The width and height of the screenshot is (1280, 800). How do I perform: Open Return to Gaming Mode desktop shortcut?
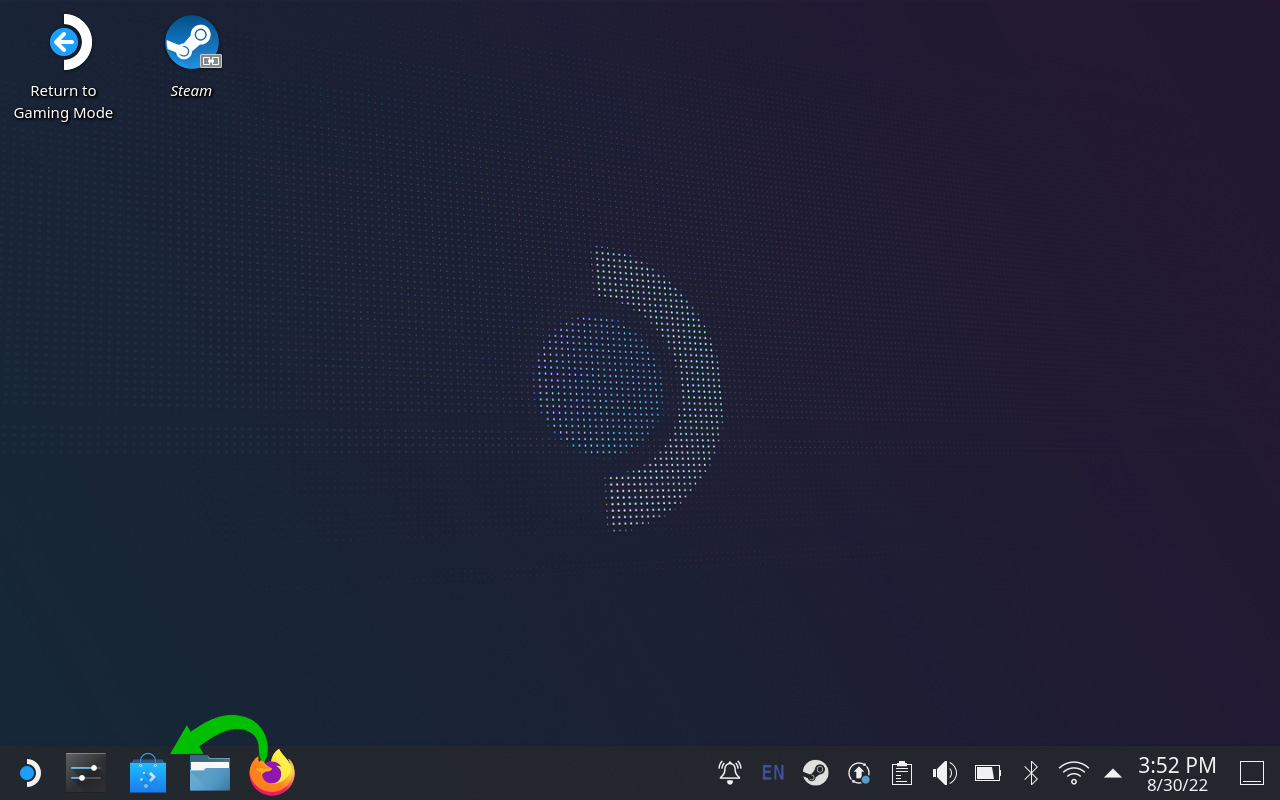point(64,44)
